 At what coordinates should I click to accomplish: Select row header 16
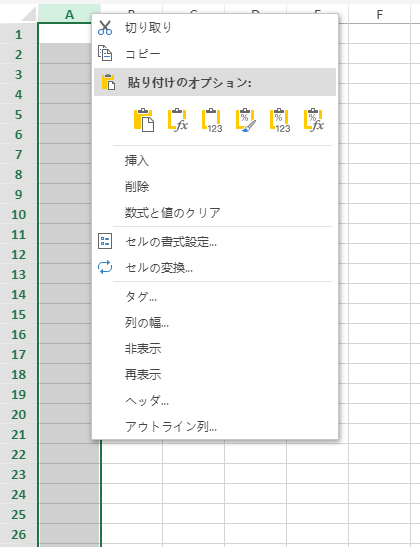(x=18, y=334)
